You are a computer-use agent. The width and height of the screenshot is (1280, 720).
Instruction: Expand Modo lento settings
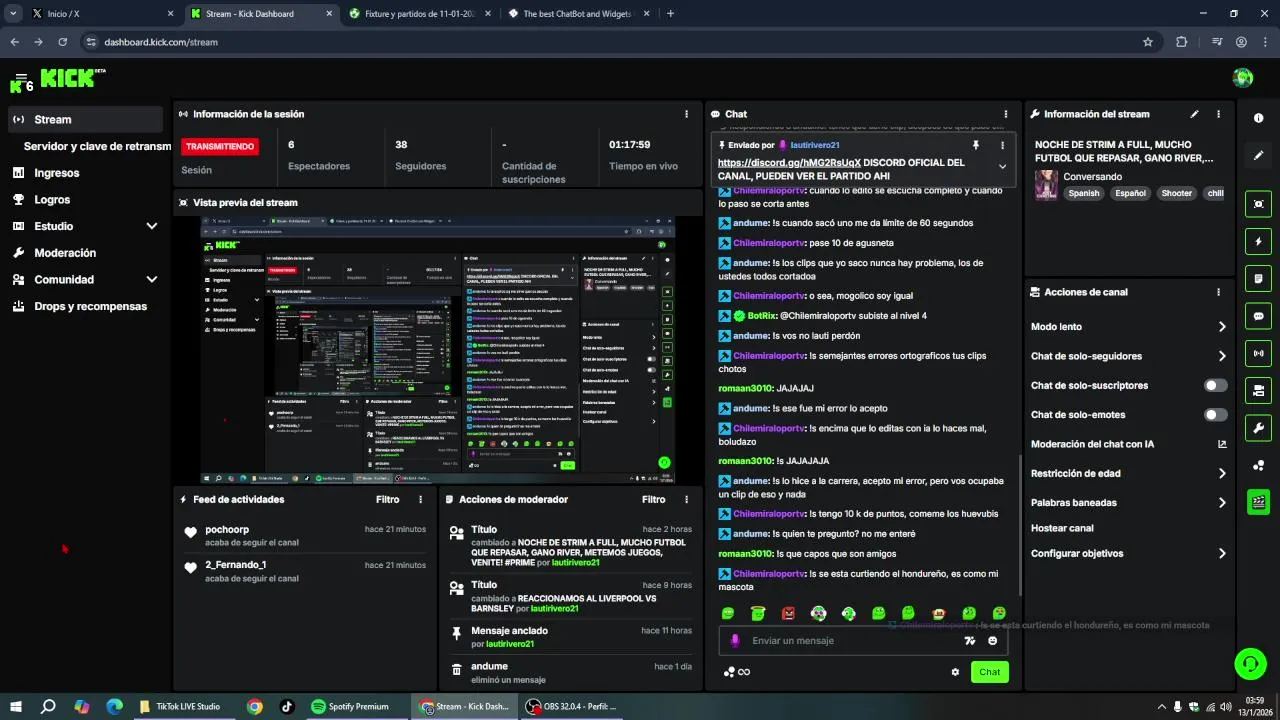(x=1222, y=327)
